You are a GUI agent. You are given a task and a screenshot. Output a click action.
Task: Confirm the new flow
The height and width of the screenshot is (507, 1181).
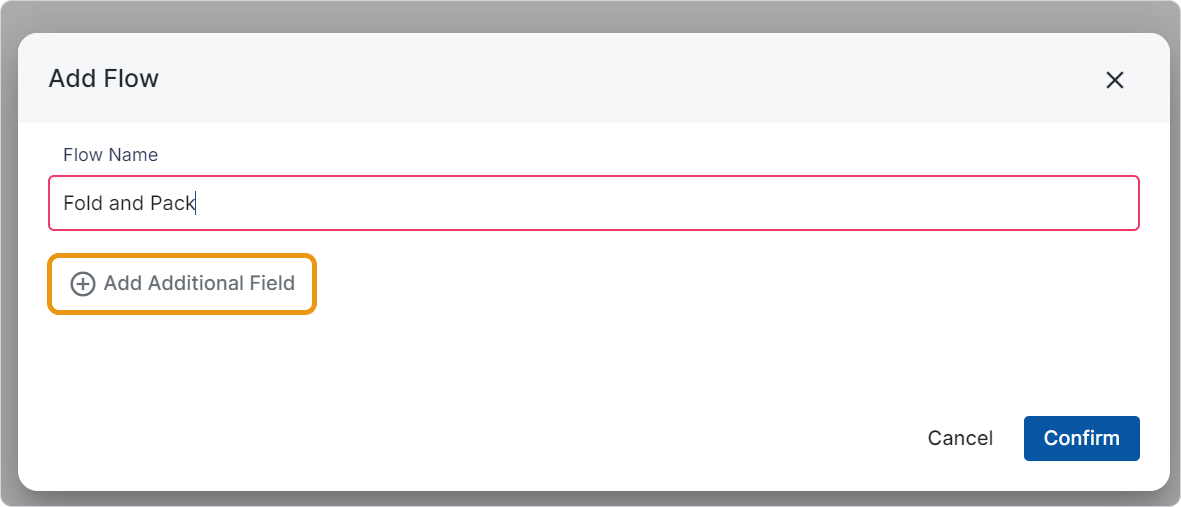pos(1082,438)
